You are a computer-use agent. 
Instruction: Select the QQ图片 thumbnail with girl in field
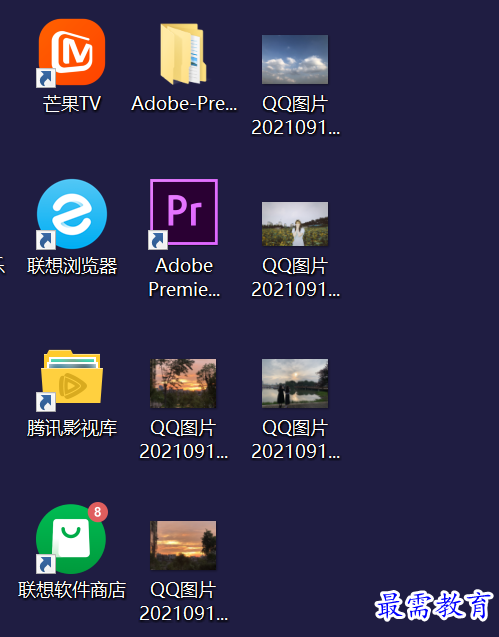click(295, 224)
